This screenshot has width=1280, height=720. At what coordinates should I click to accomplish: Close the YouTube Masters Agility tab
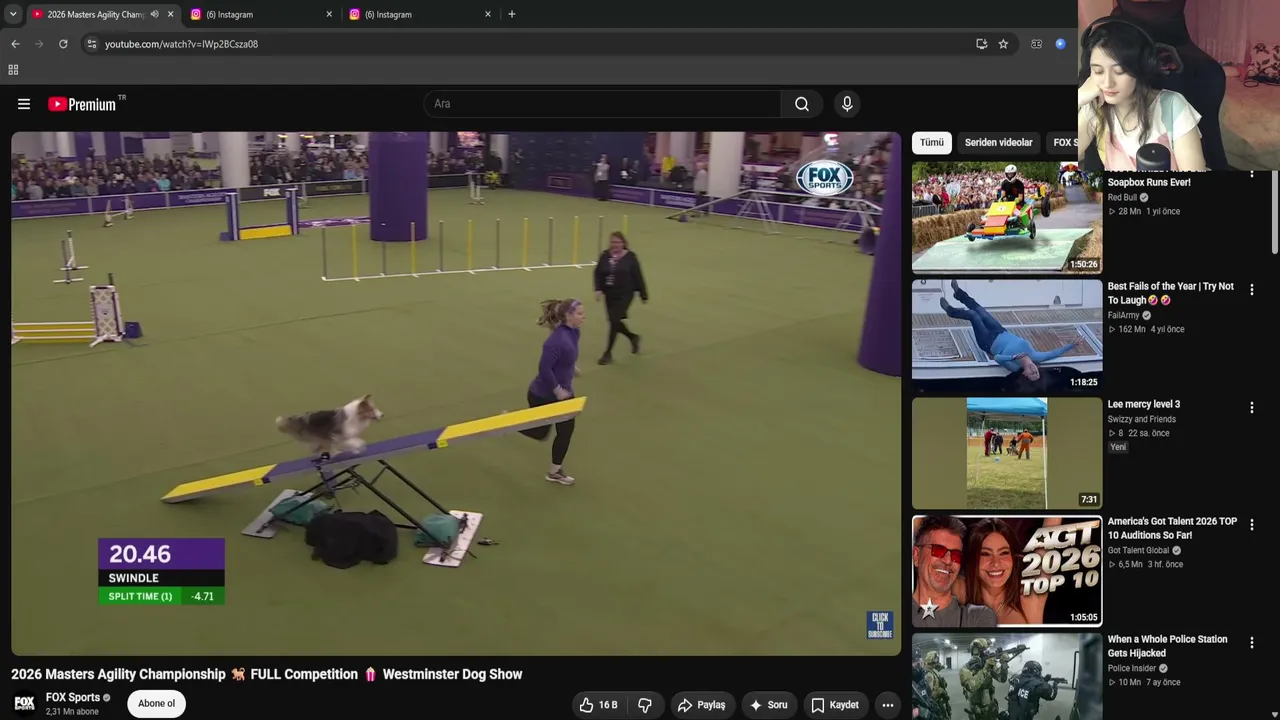click(171, 14)
